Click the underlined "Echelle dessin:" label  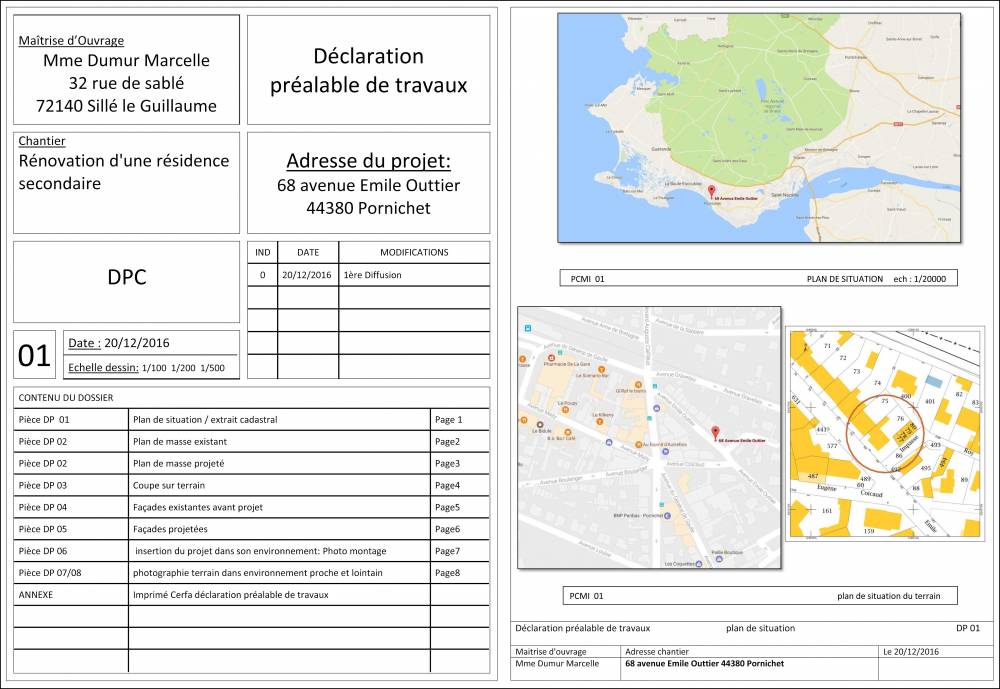tap(103, 367)
